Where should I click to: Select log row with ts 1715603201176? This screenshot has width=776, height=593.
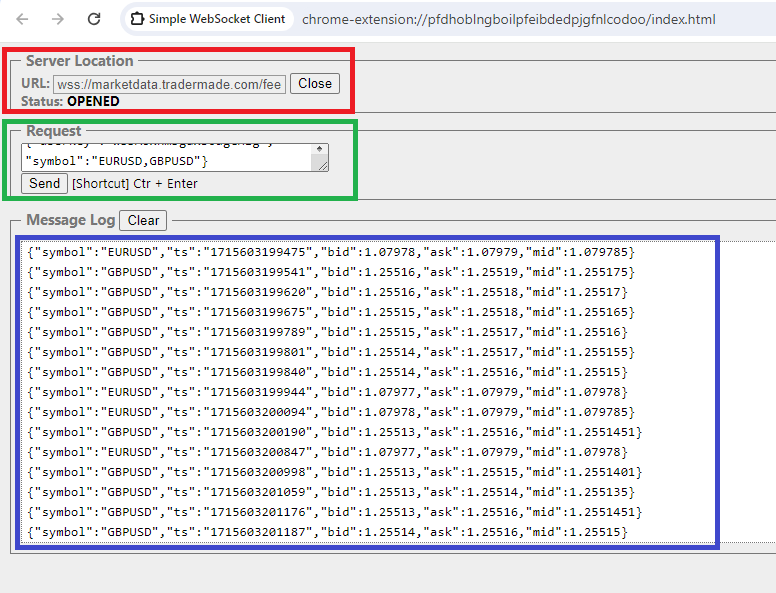point(335,512)
